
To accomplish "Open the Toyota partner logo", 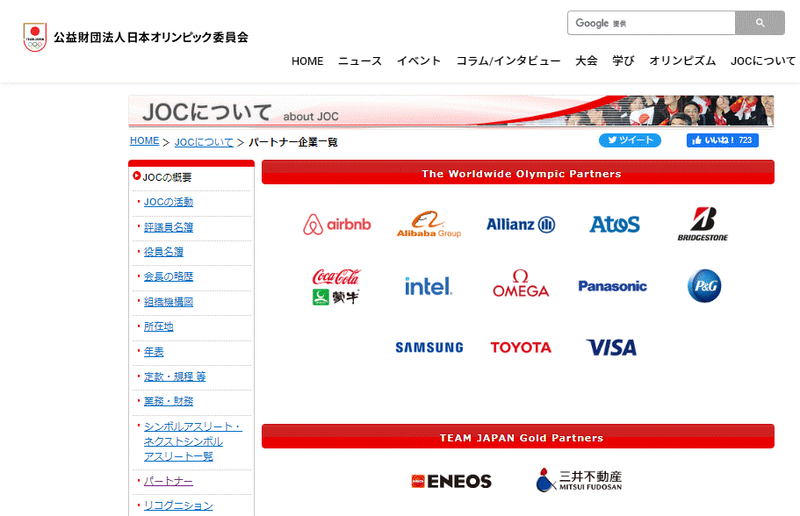I will coord(521,348).
